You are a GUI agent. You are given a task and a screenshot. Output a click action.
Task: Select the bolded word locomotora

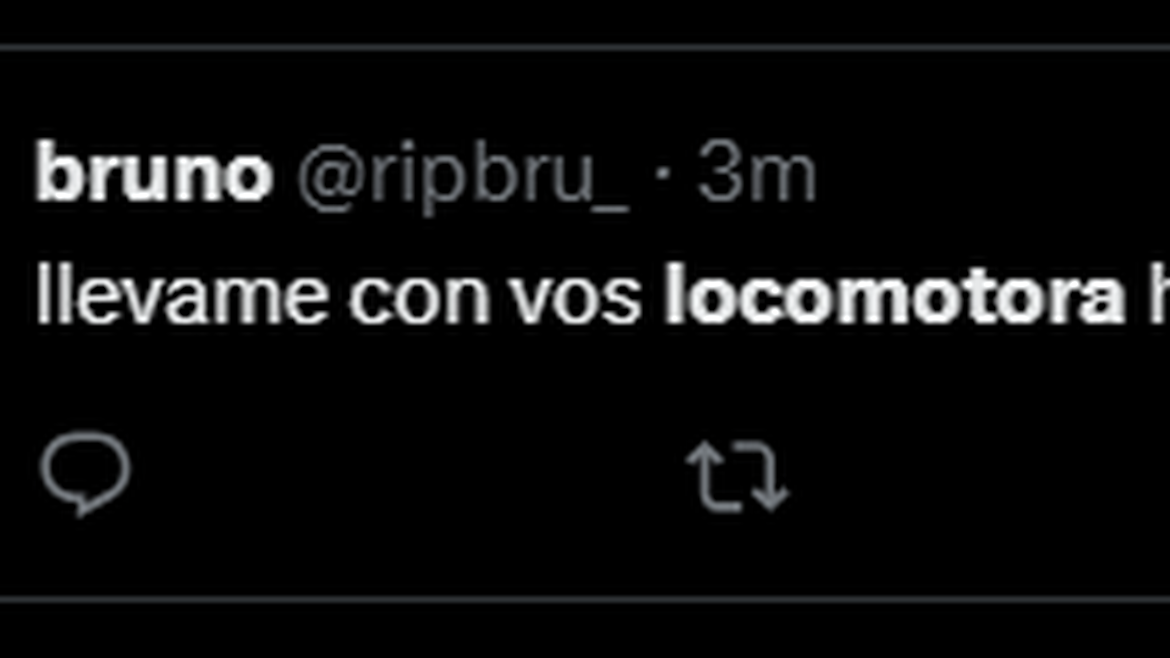tap(895, 295)
